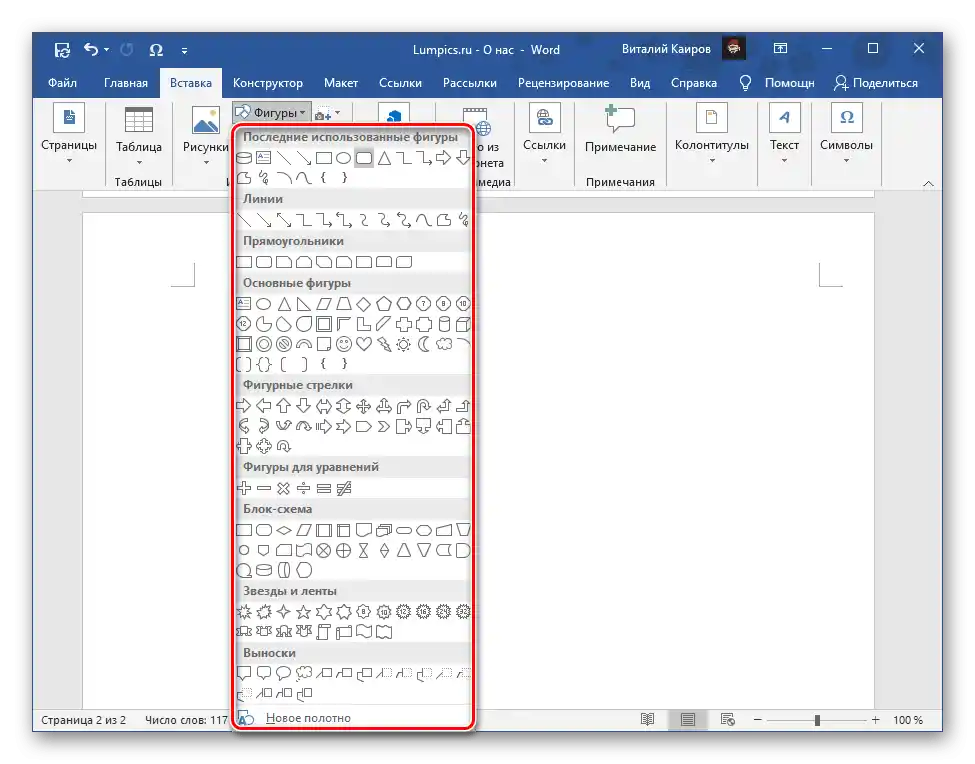Pick the Heart shape in Основные фигуры
975x764 pixels.
tap(364, 344)
